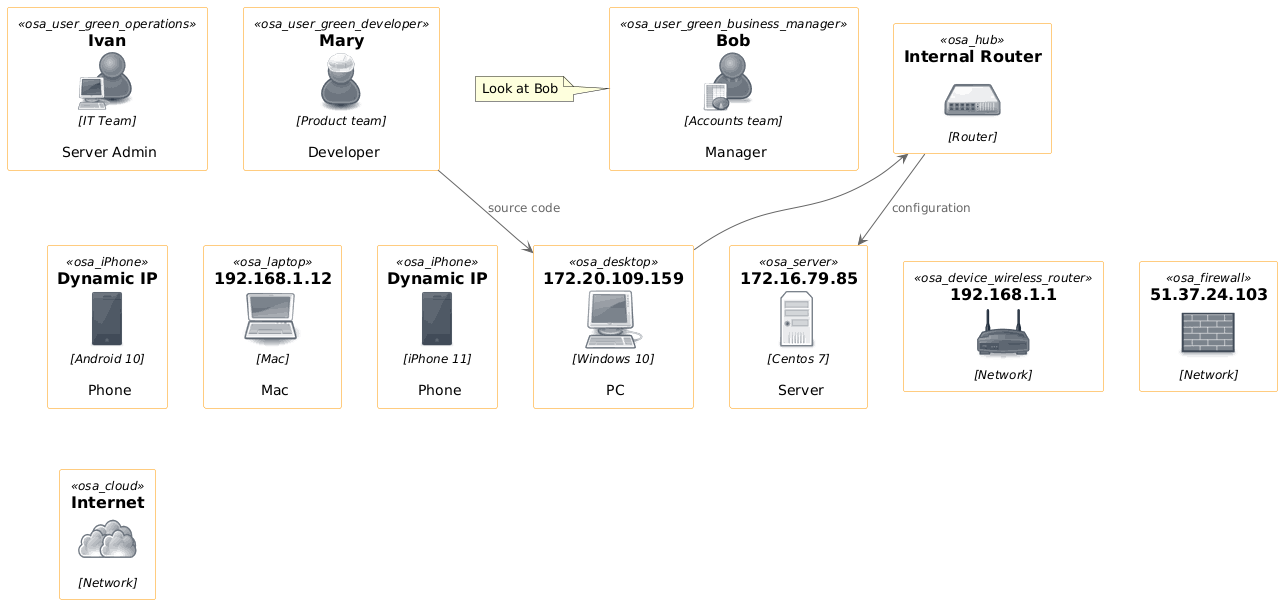Select the Internet cloud icon
Image resolution: width=1282 pixels, height=604 pixels.
tap(107, 540)
